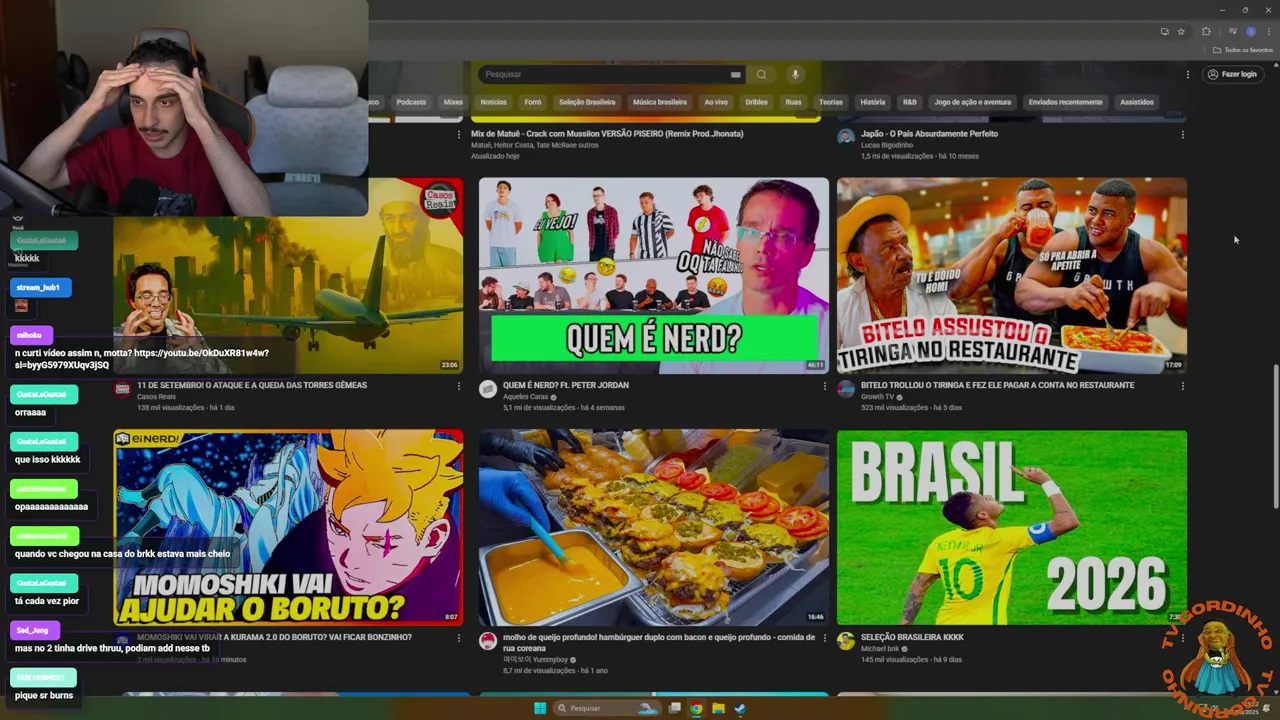The width and height of the screenshot is (1280, 720).
Task: Select the R&B filter chip
Action: [910, 102]
